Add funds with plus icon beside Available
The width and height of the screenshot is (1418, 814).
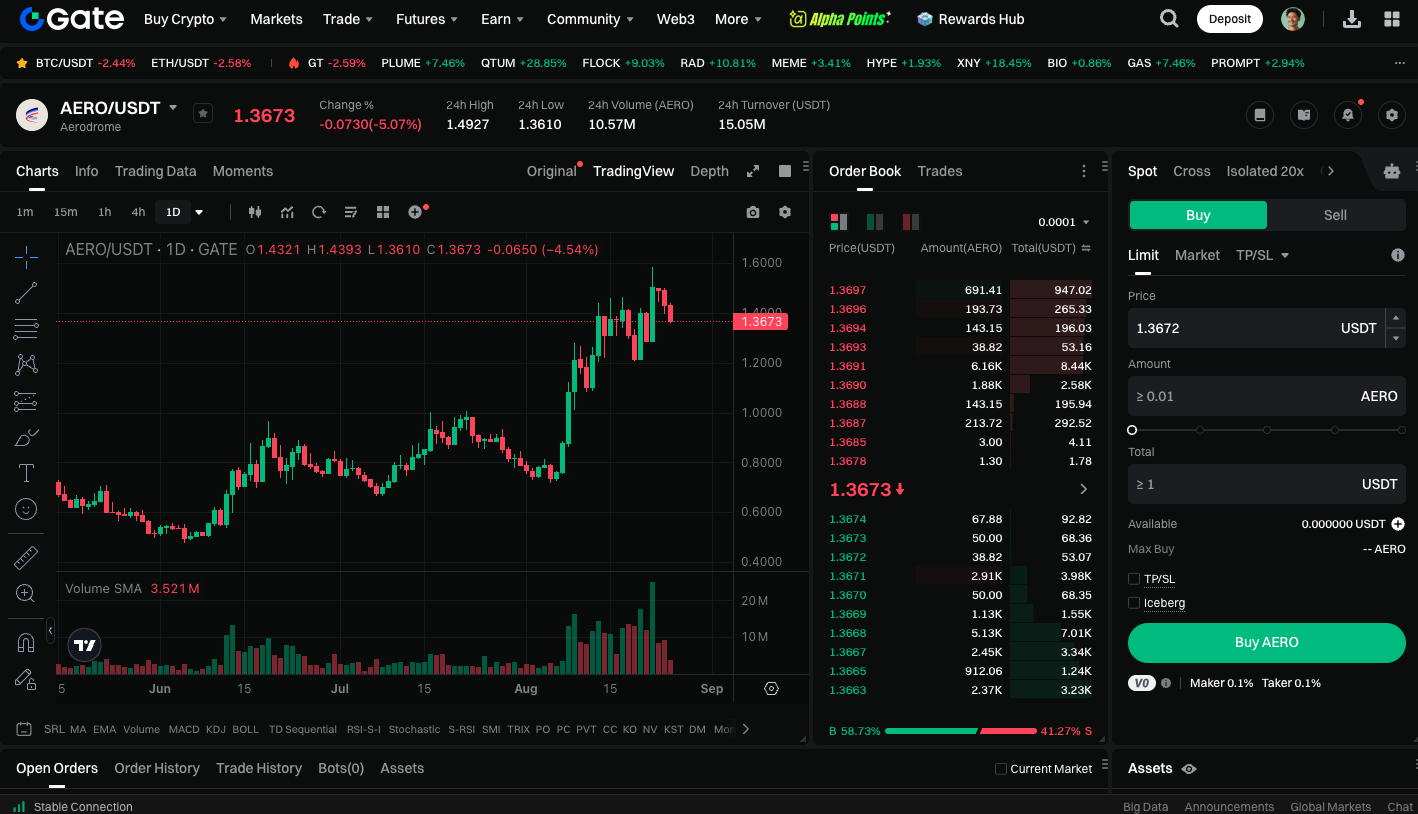1397,524
